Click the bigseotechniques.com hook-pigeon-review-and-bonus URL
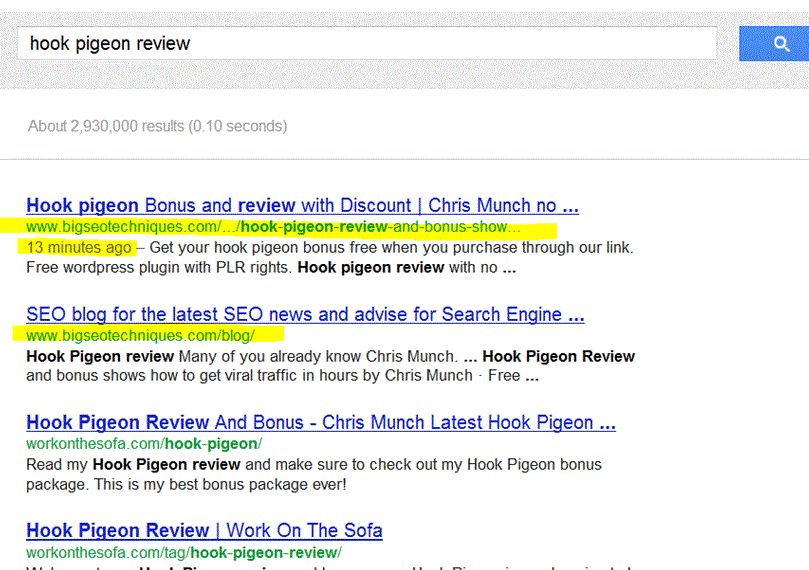809x570 pixels. (x=273, y=227)
